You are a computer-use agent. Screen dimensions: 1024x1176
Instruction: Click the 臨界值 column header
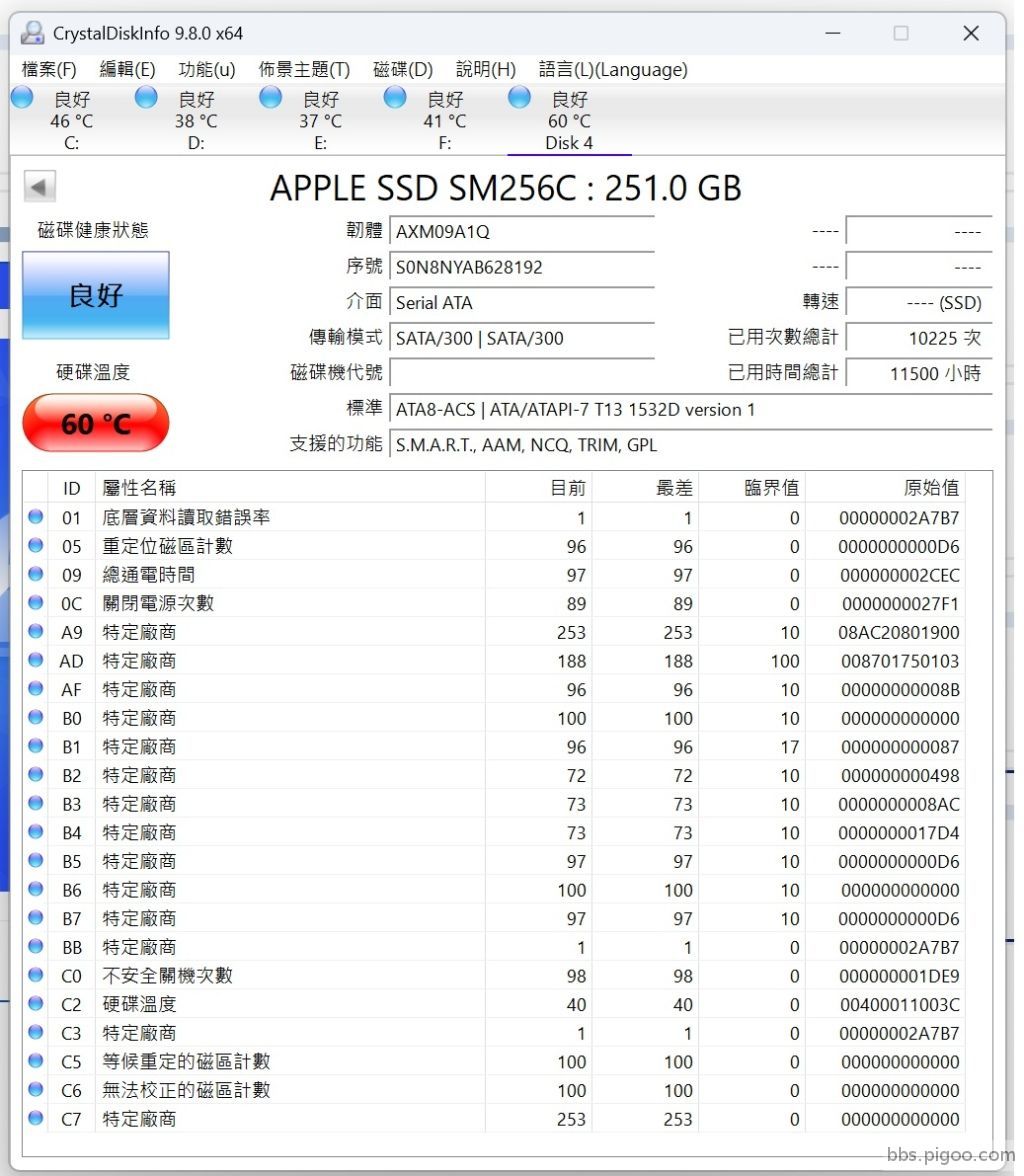pyautogui.click(x=752, y=488)
